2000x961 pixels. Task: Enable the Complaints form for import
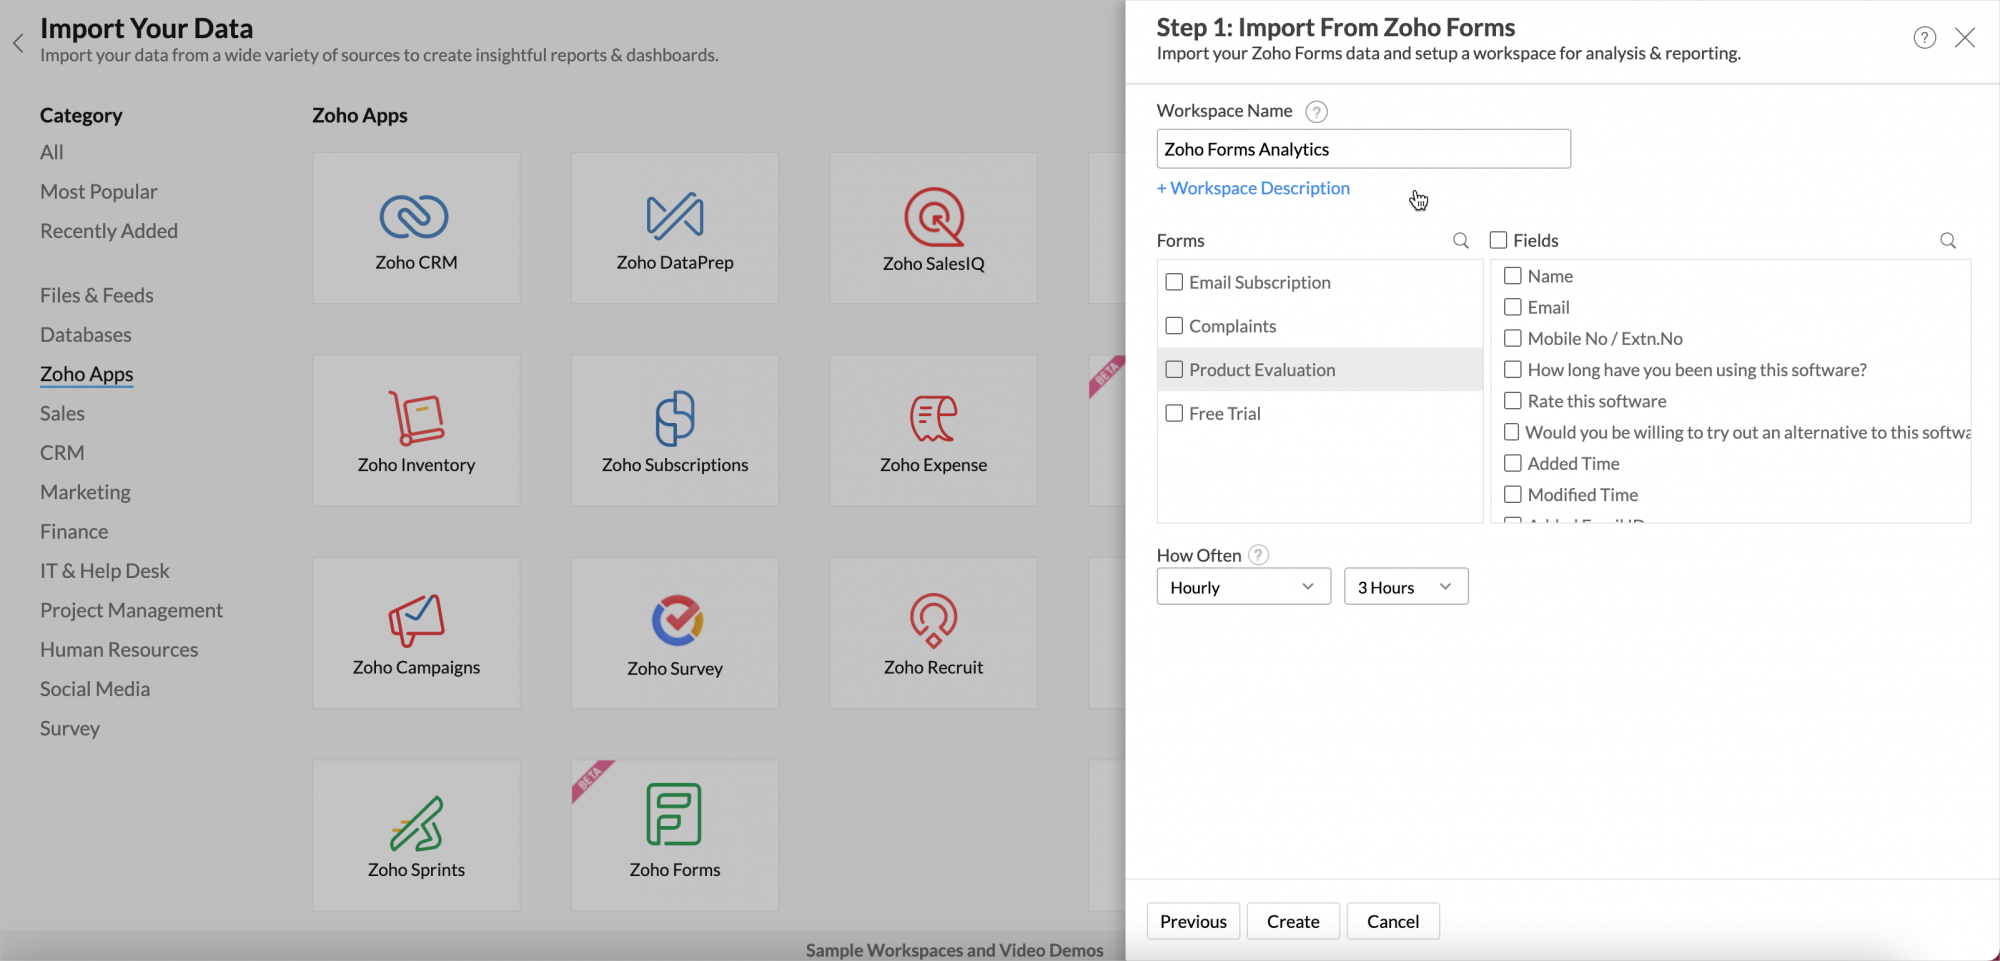[x=1174, y=325]
